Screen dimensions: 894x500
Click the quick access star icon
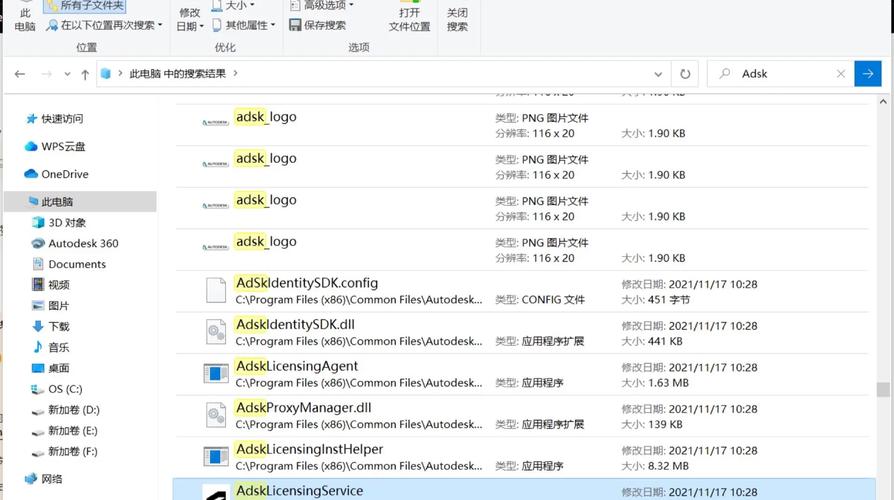pyautogui.click(x=31, y=119)
